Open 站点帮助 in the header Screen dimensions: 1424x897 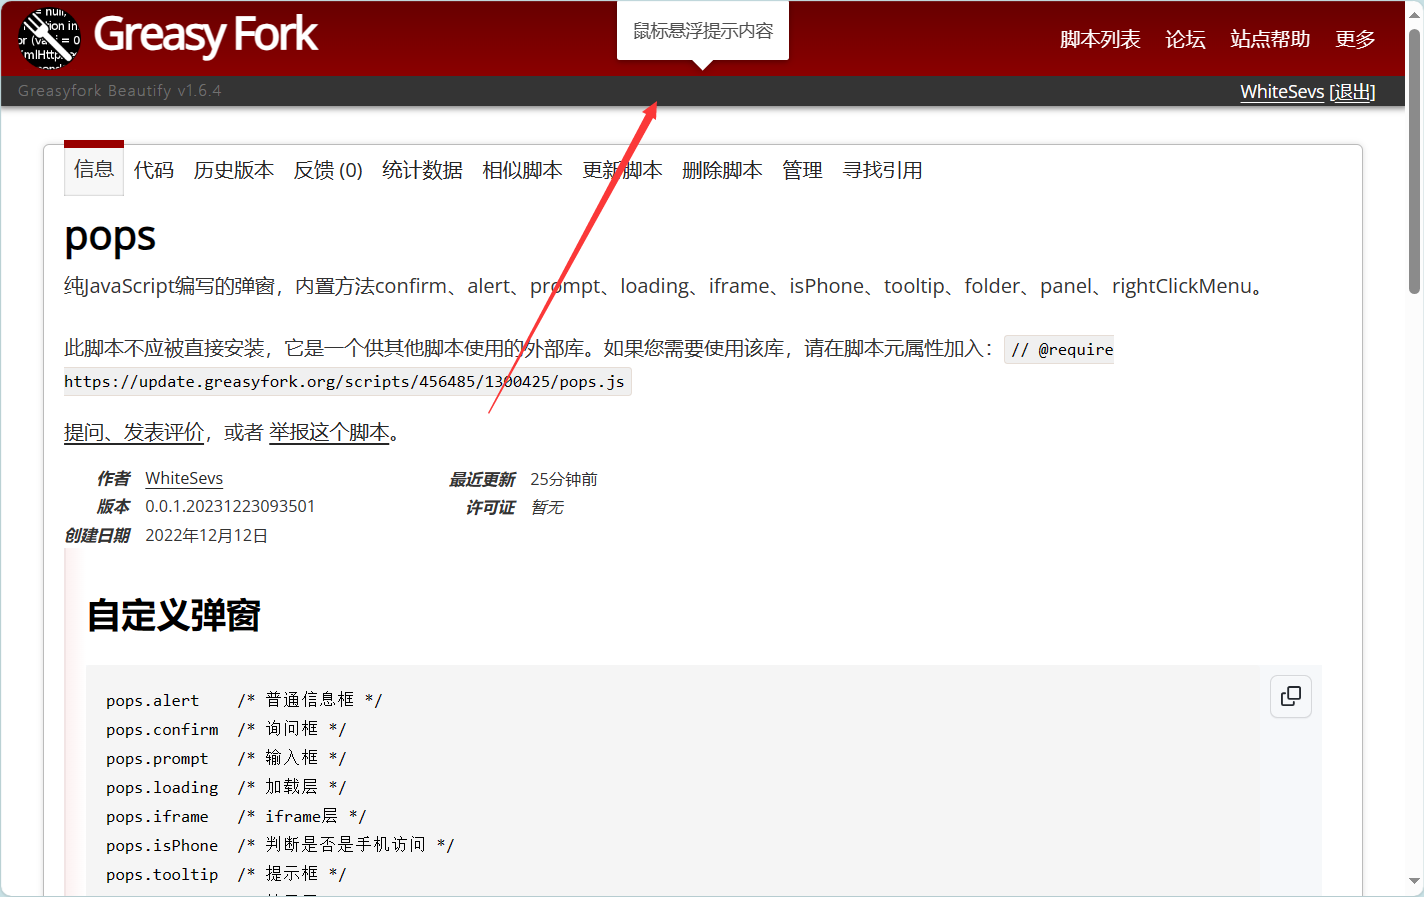click(x=1269, y=39)
